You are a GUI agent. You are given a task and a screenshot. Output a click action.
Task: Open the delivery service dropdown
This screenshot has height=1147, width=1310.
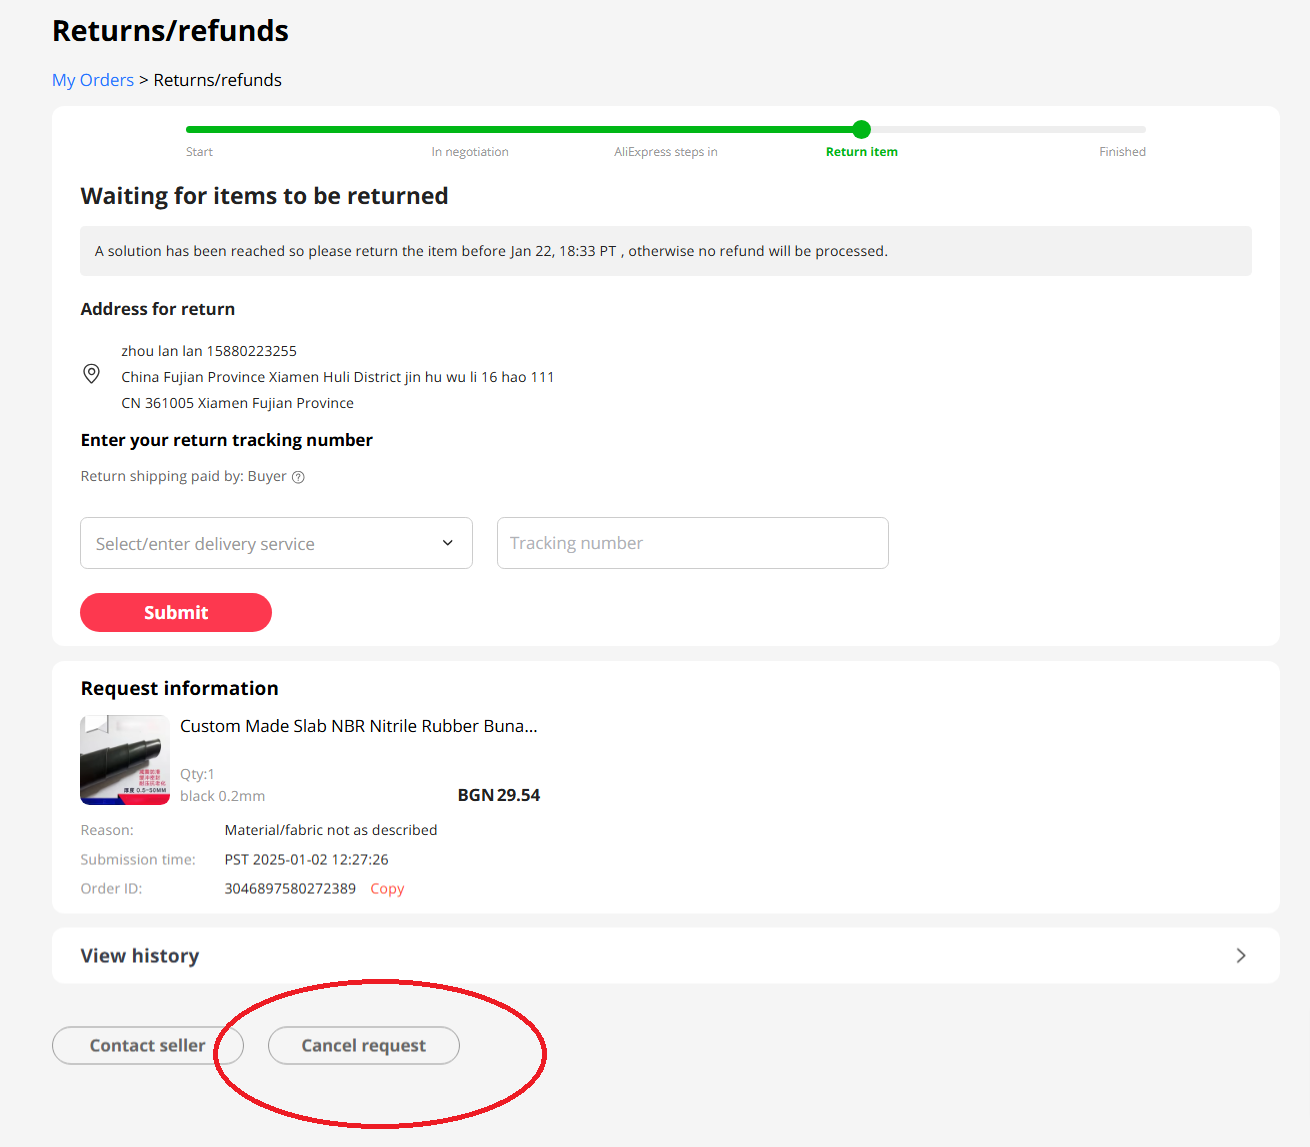tap(276, 543)
